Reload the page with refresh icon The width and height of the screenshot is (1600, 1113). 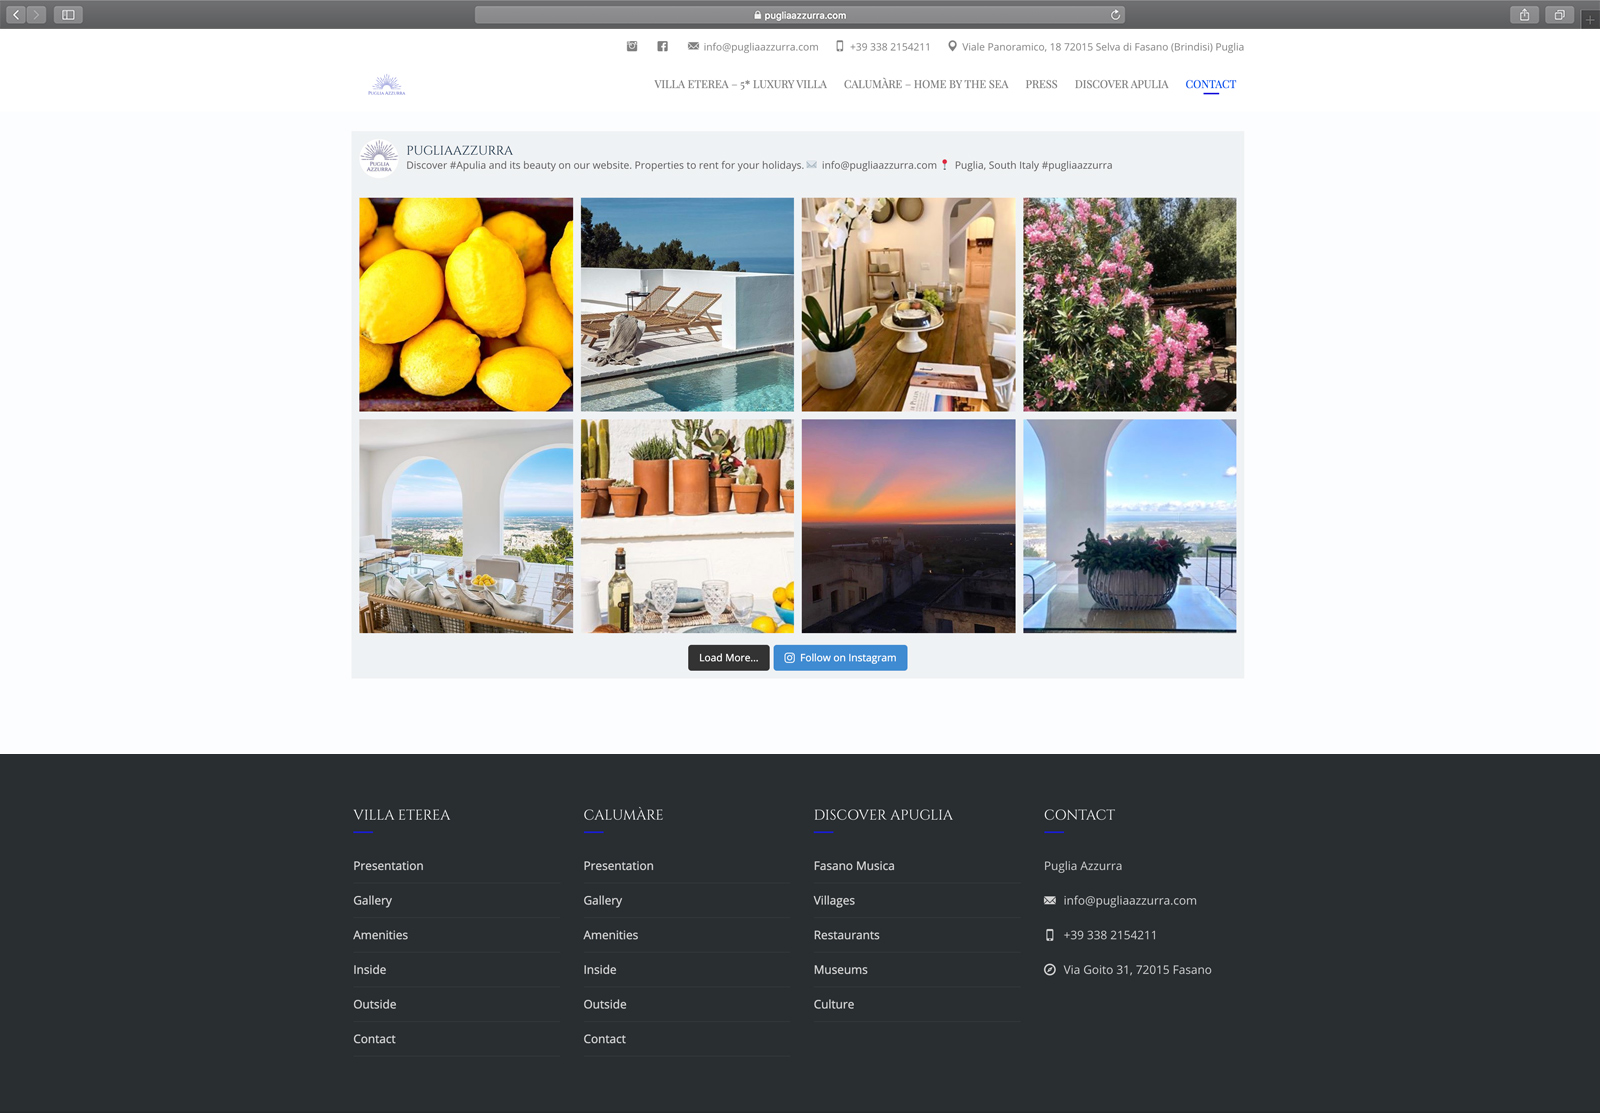click(x=1115, y=15)
